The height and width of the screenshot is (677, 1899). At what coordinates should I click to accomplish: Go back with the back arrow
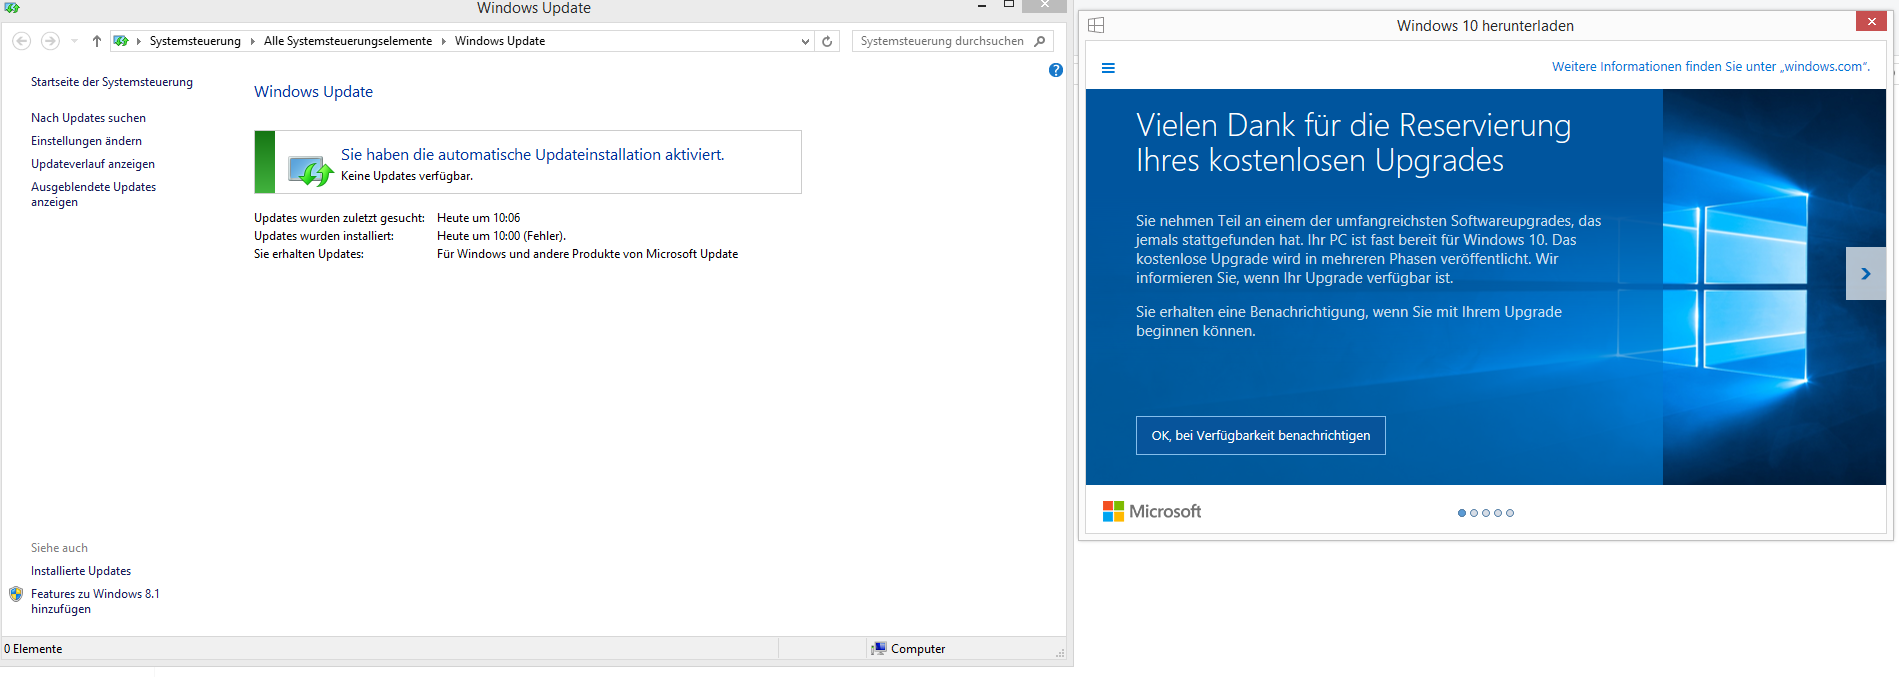coord(21,41)
